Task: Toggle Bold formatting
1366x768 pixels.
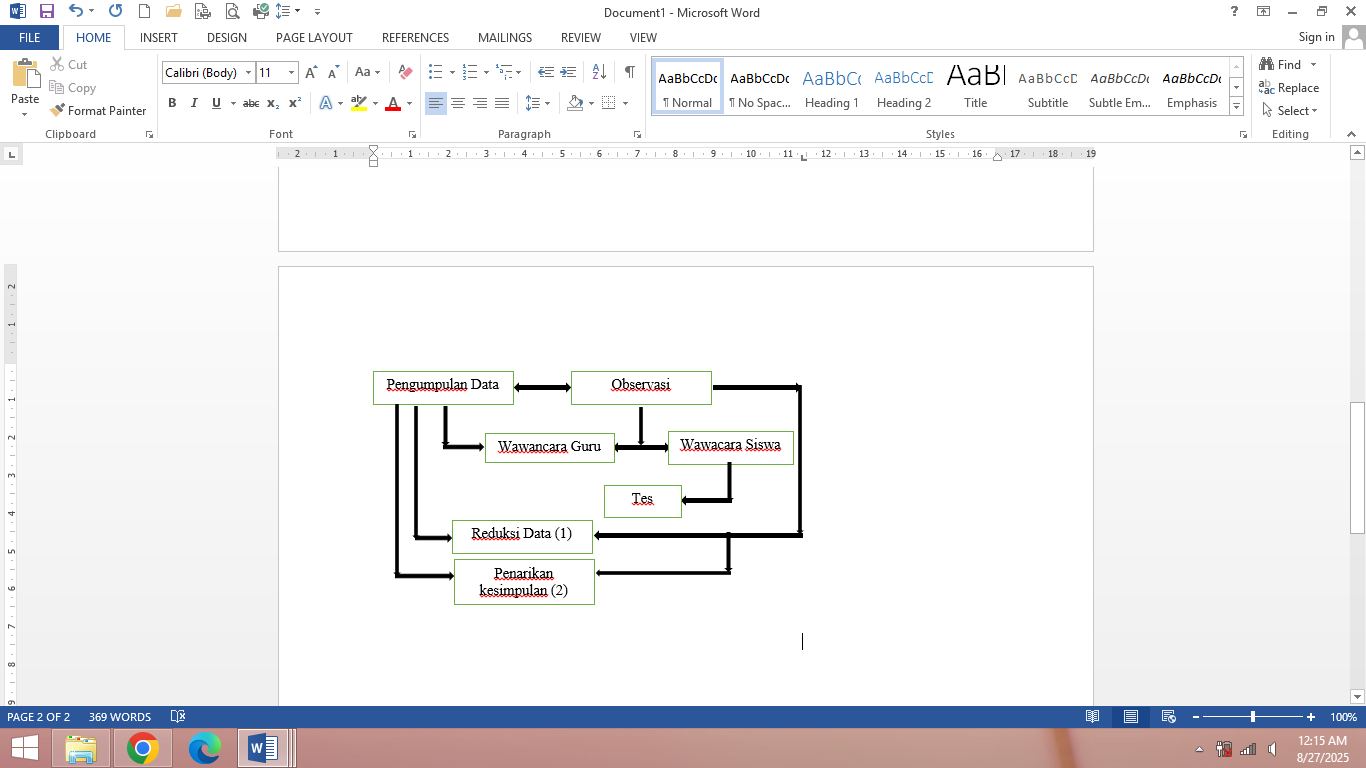Action: pyautogui.click(x=172, y=103)
